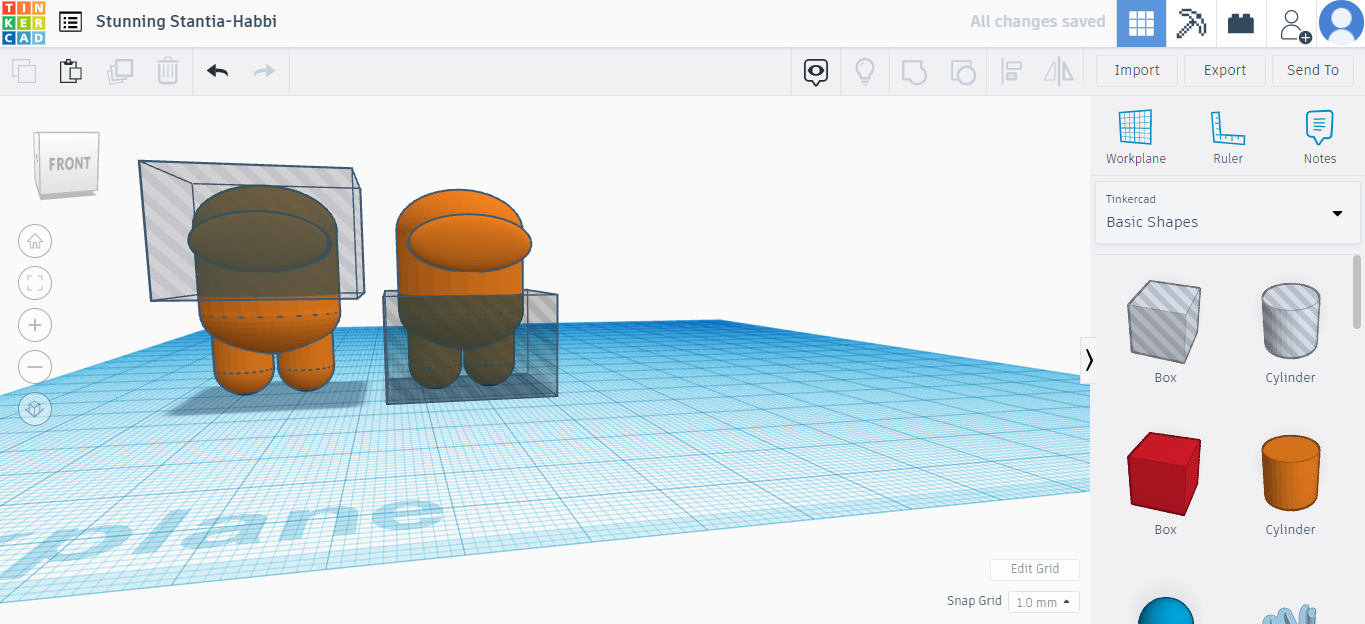
Task: Open the designs list icon
Action: [x=70, y=22]
